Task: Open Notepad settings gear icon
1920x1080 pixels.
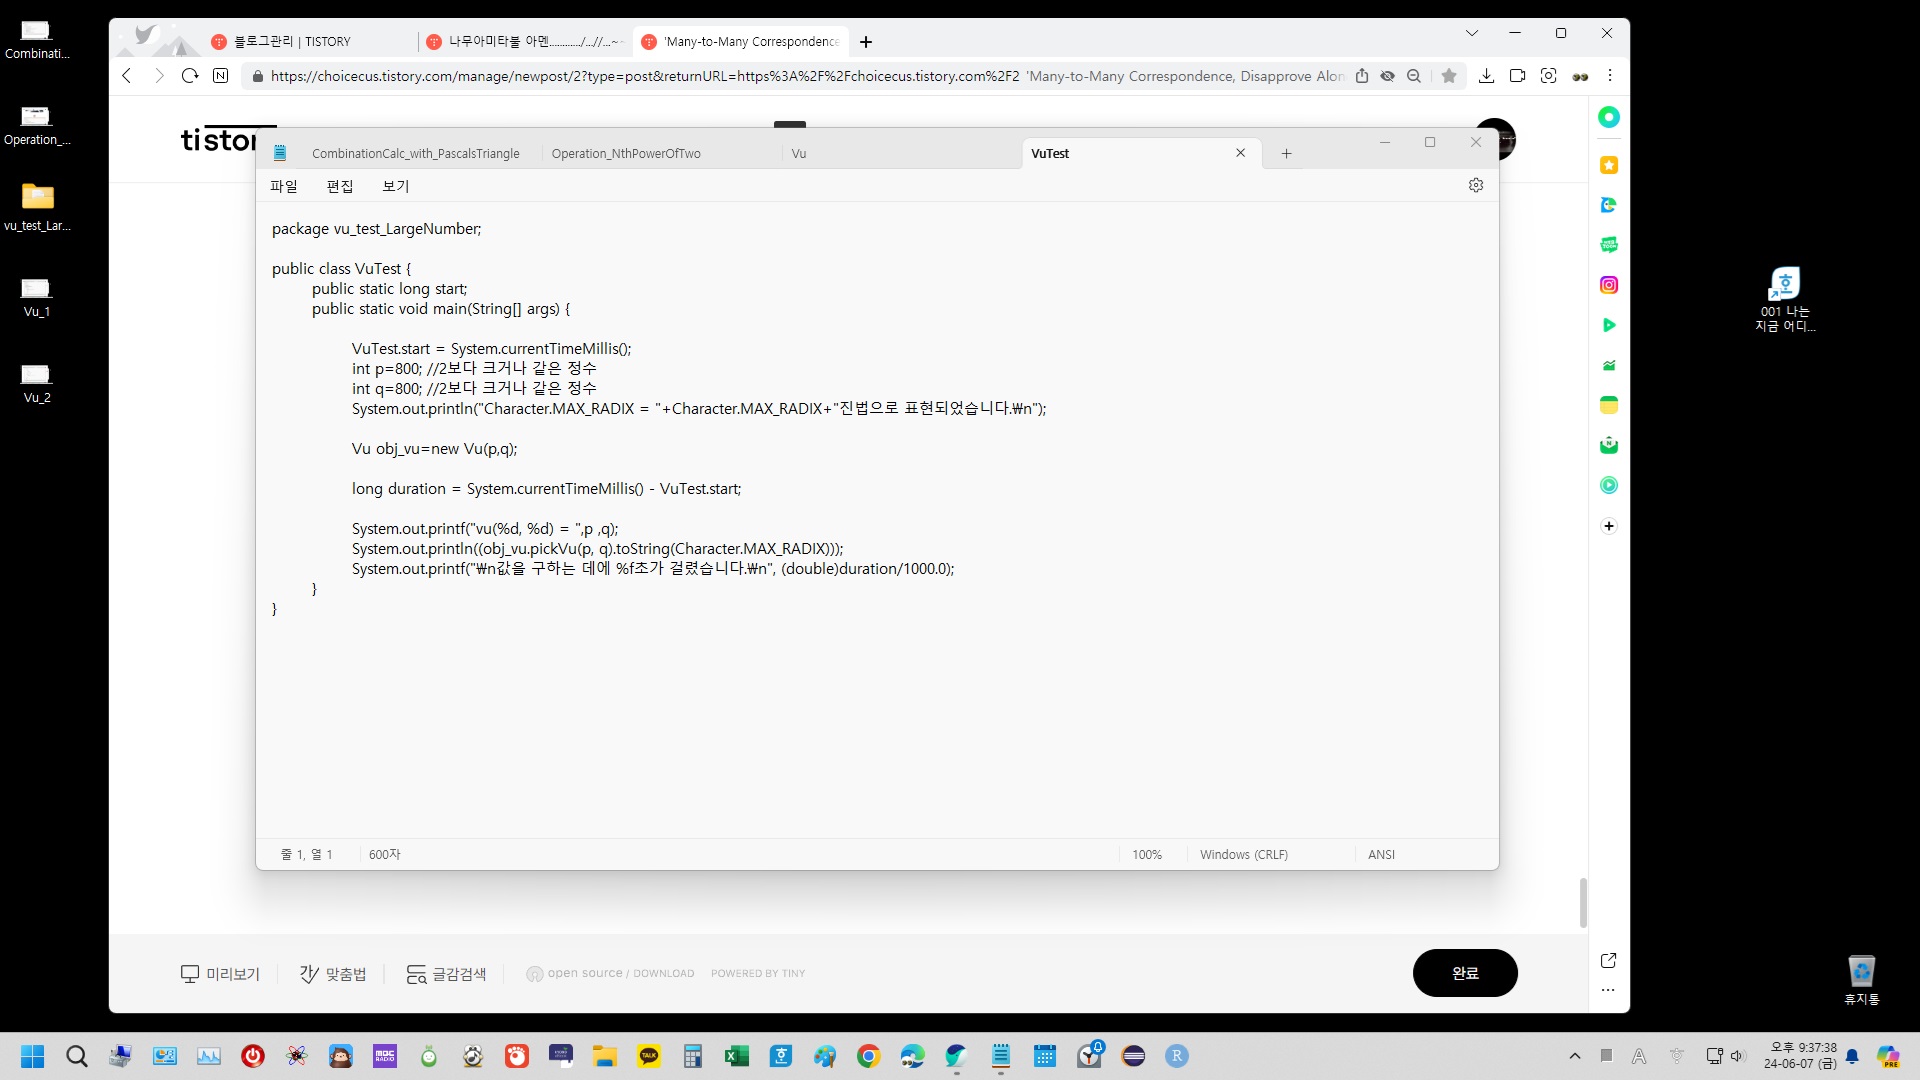Action: [1475, 185]
